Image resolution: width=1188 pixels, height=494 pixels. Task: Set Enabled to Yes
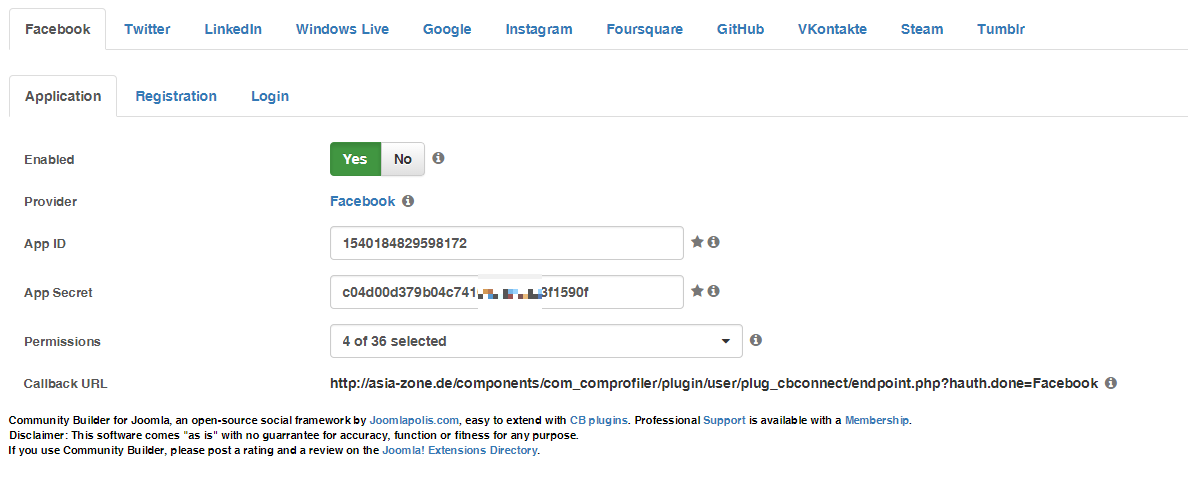355,159
